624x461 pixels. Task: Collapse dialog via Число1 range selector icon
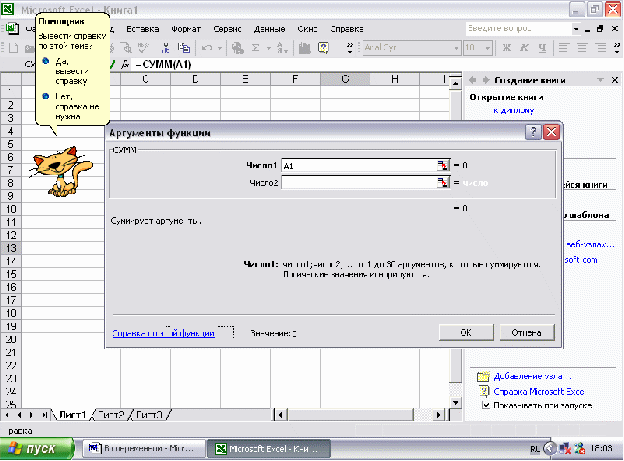click(x=443, y=165)
